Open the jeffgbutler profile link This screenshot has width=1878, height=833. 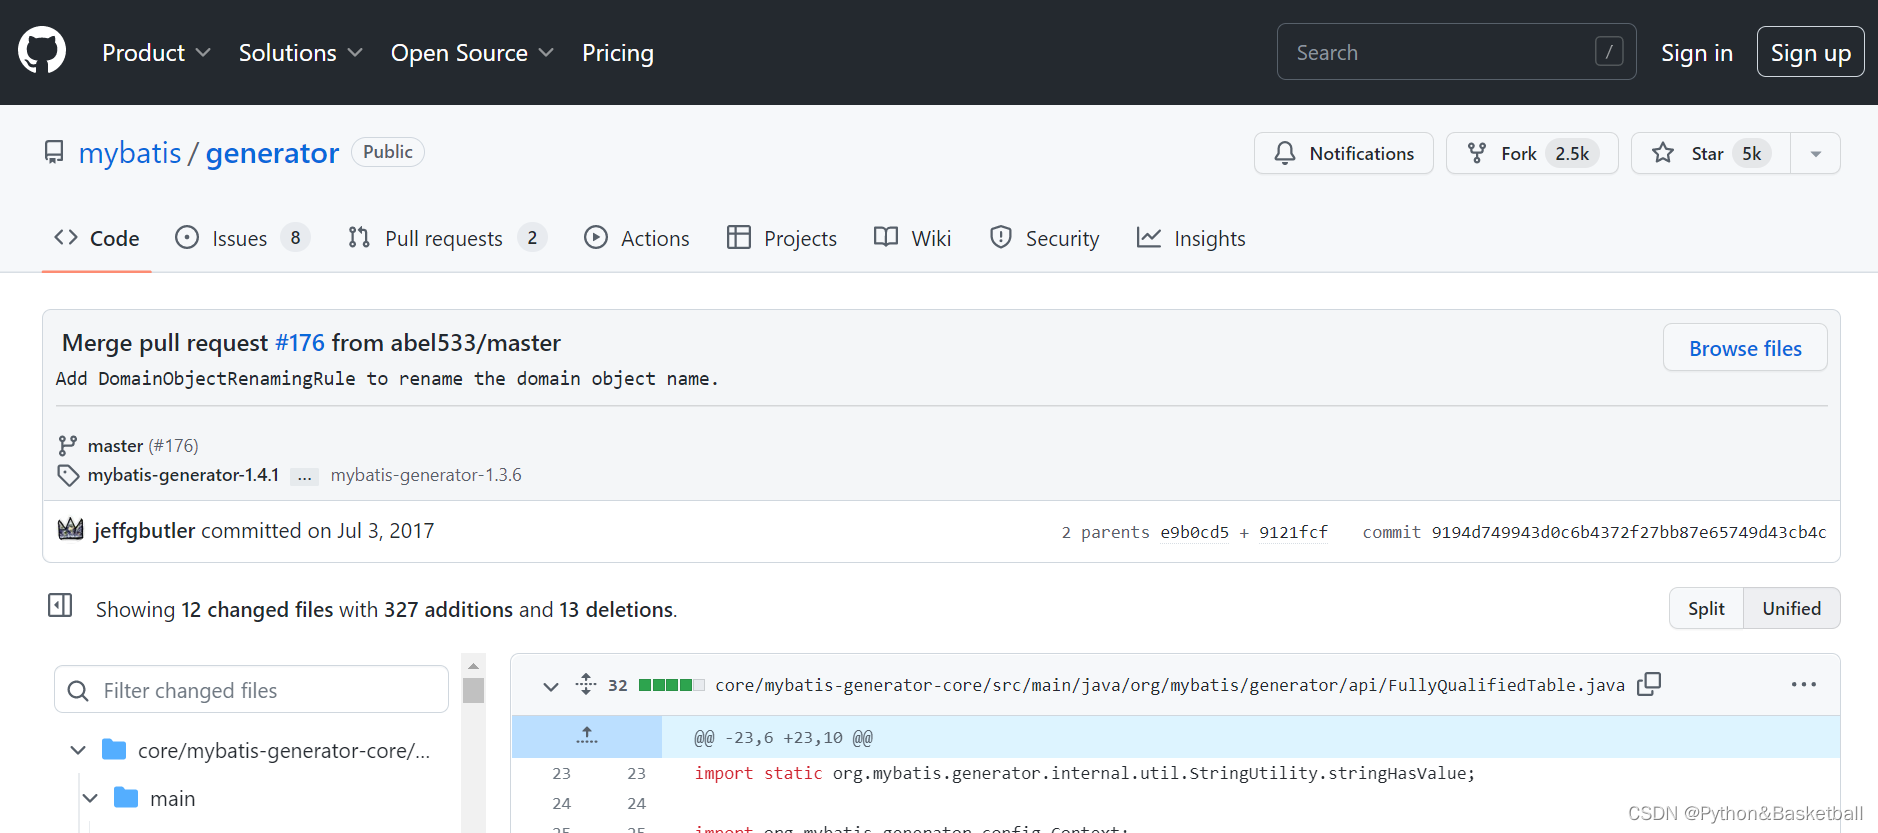[144, 531]
